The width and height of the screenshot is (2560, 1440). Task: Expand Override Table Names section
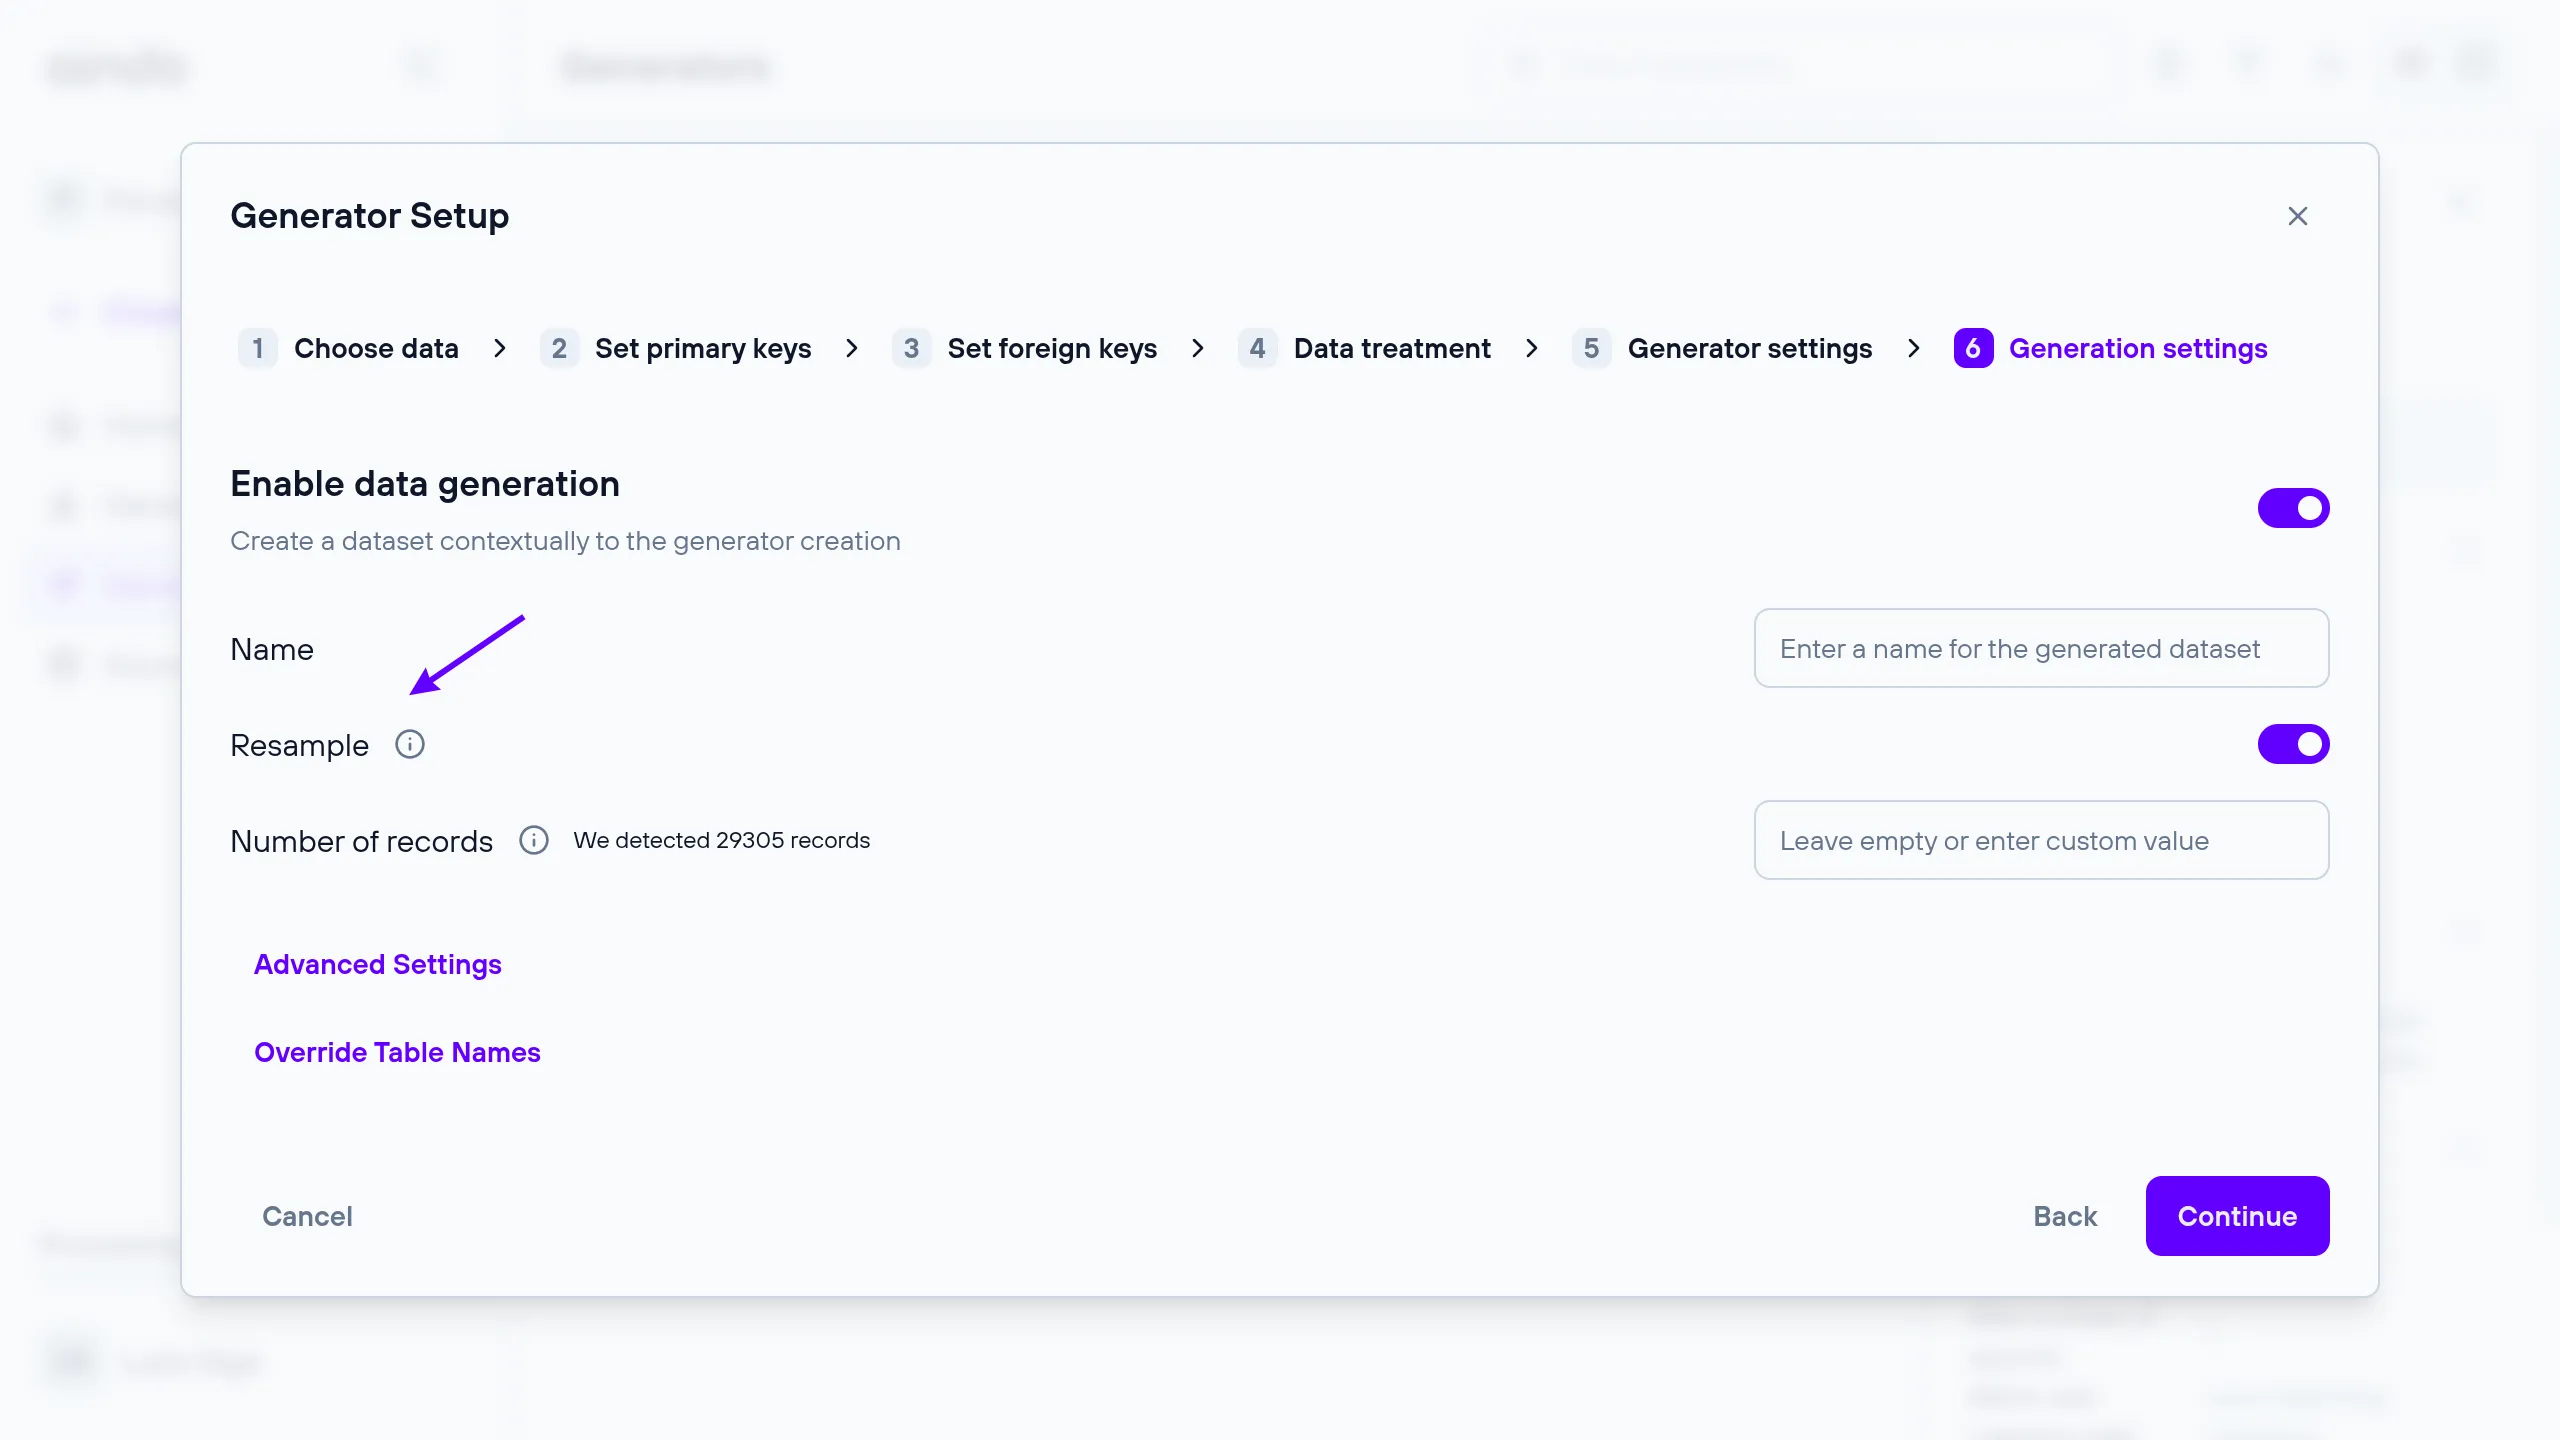(x=397, y=1052)
